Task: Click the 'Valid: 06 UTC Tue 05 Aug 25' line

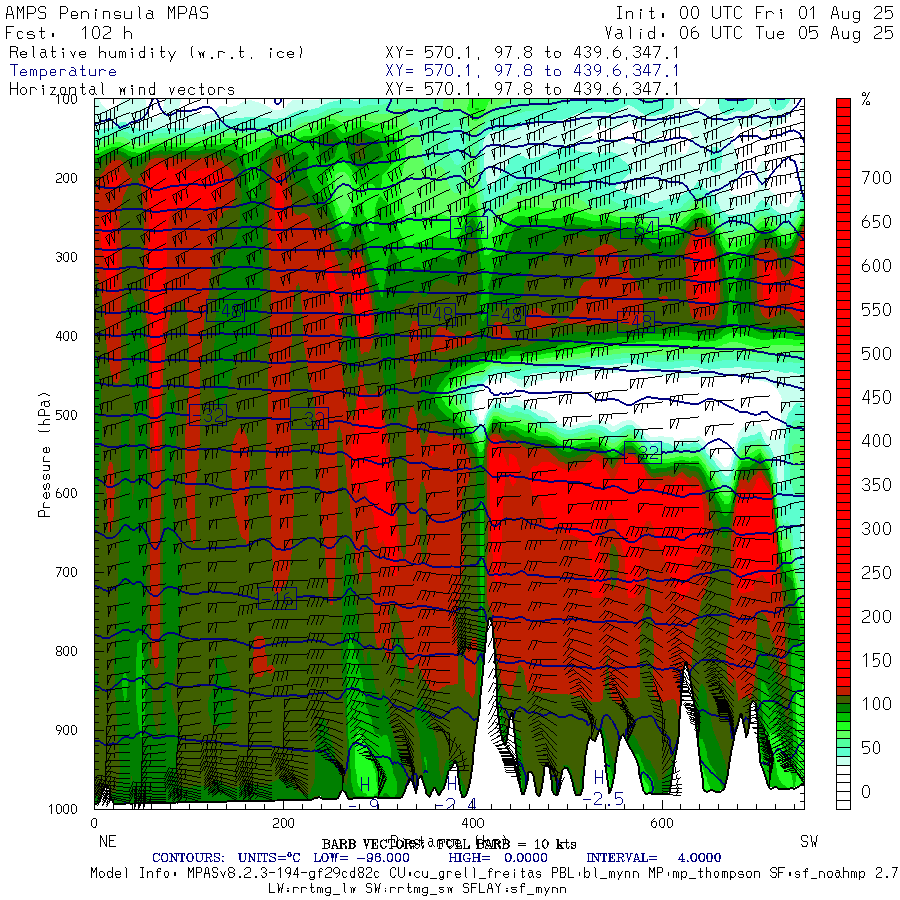Action: (748, 33)
